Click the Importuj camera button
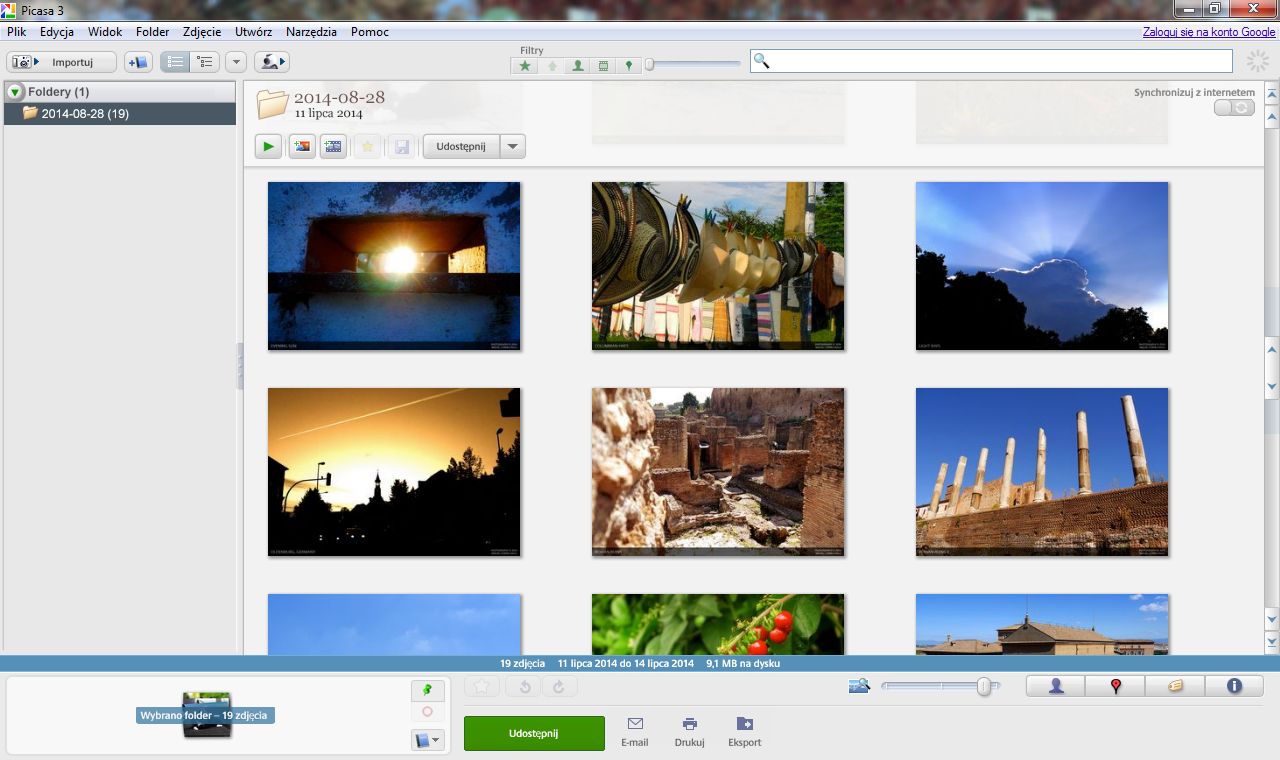This screenshot has width=1280, height=760. (62, 62)
